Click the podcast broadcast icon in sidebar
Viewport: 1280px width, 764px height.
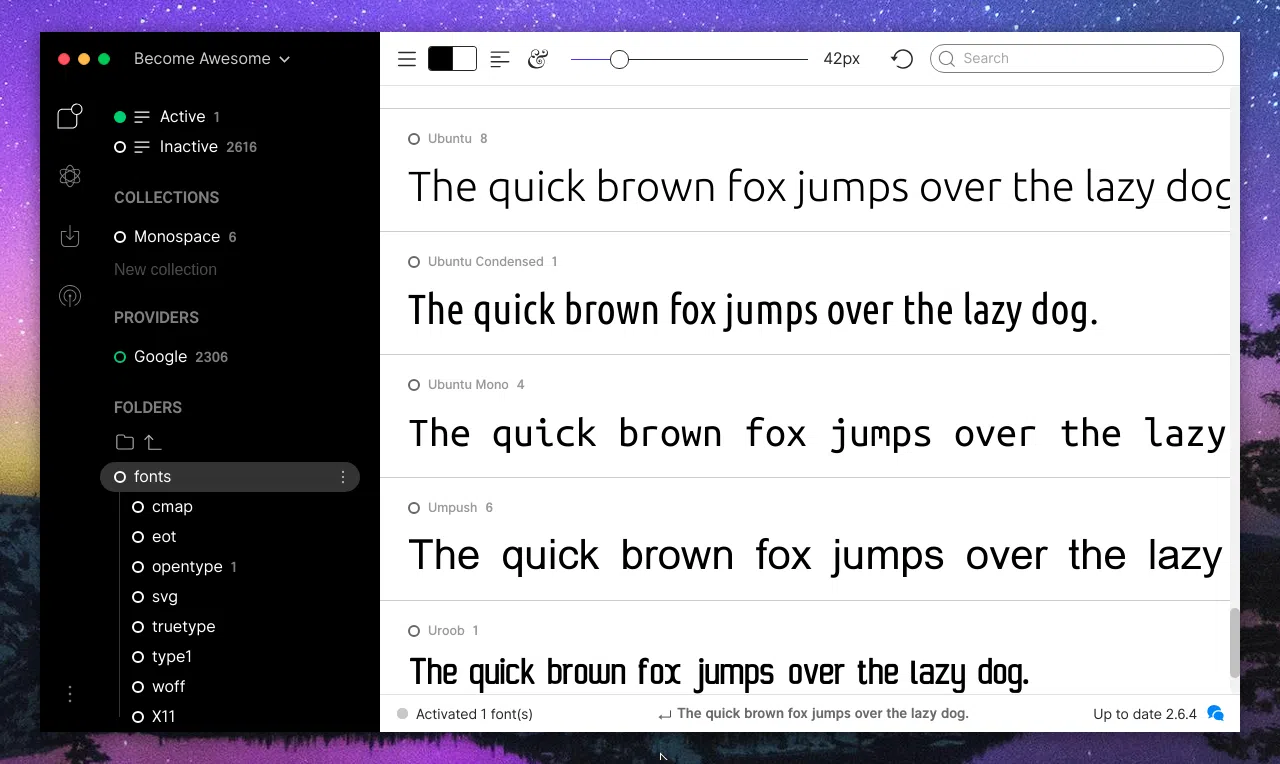(69, 296)
